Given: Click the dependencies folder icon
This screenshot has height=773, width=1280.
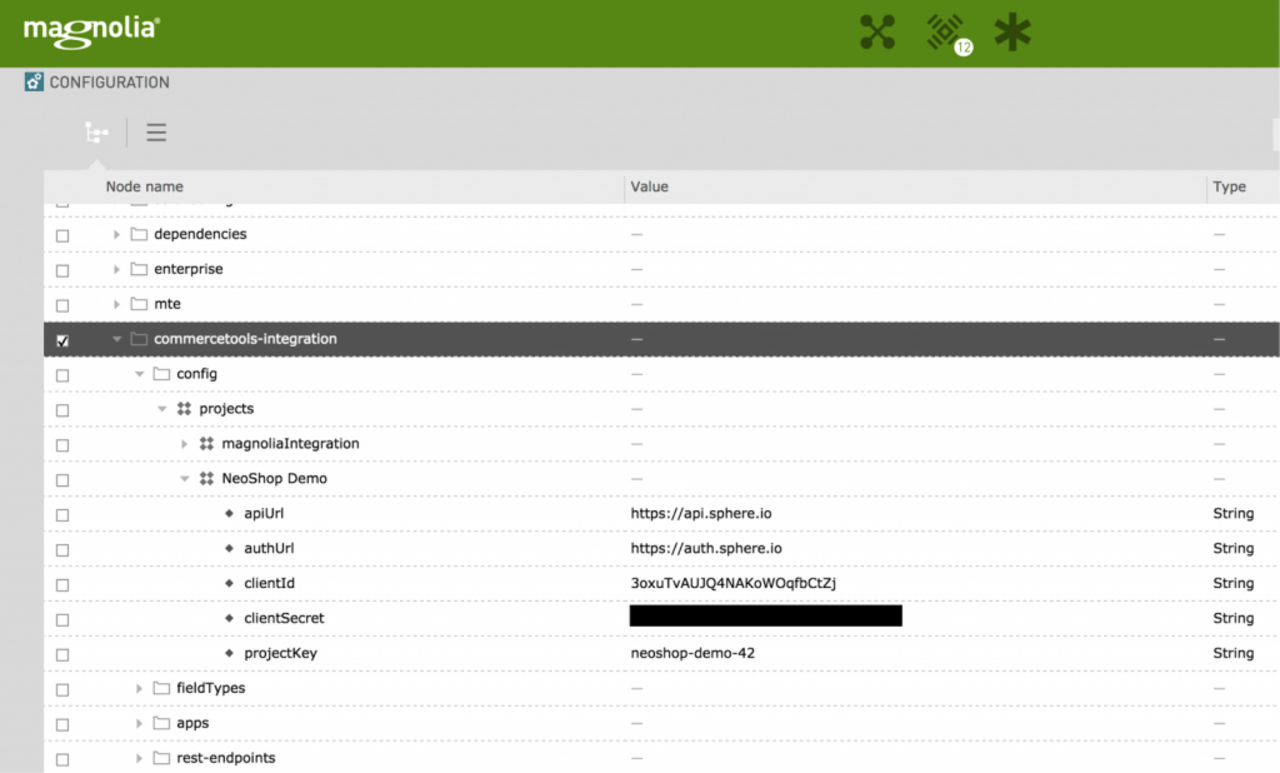Looking at the screenshot, I should [139, 234].
